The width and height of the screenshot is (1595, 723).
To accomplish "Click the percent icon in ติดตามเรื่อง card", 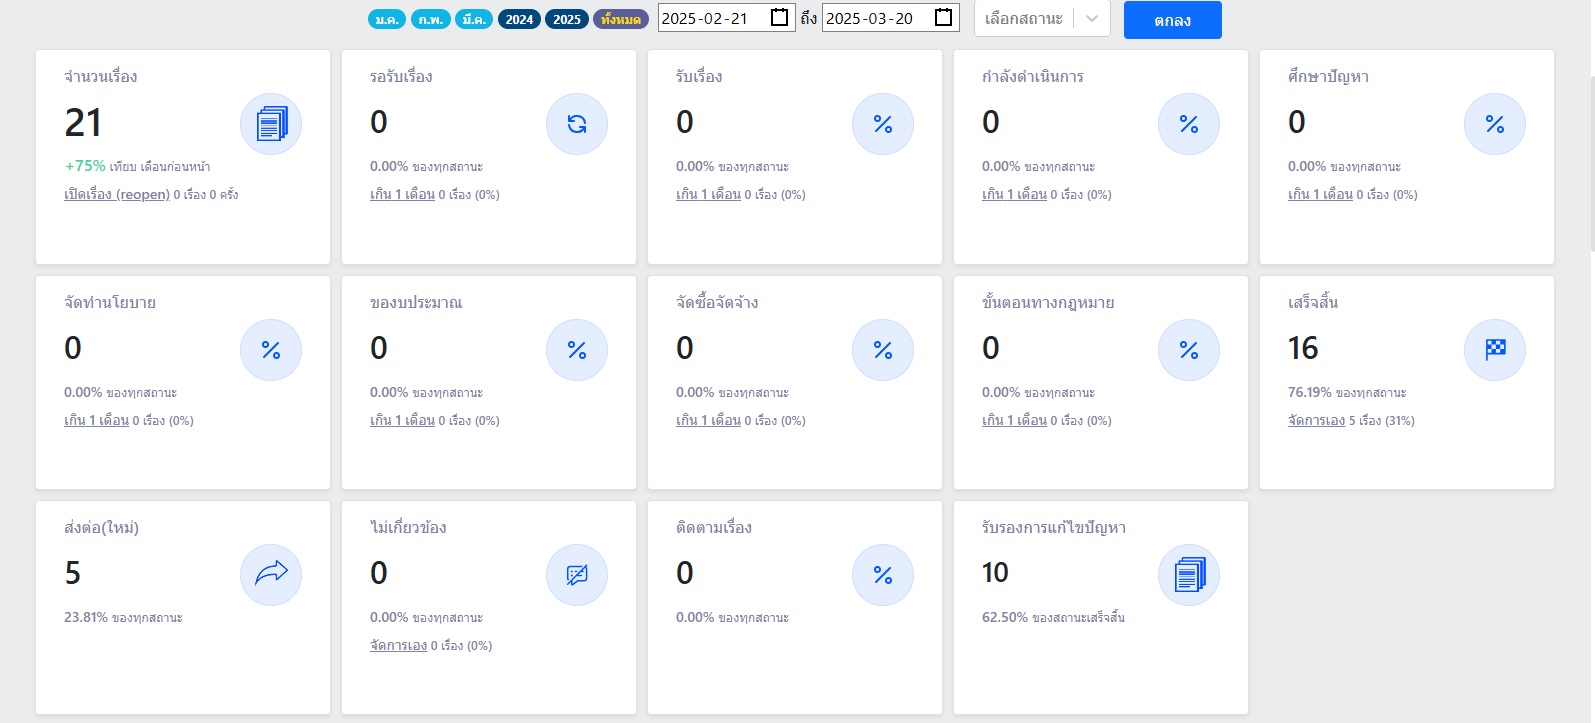I will 883,575.
